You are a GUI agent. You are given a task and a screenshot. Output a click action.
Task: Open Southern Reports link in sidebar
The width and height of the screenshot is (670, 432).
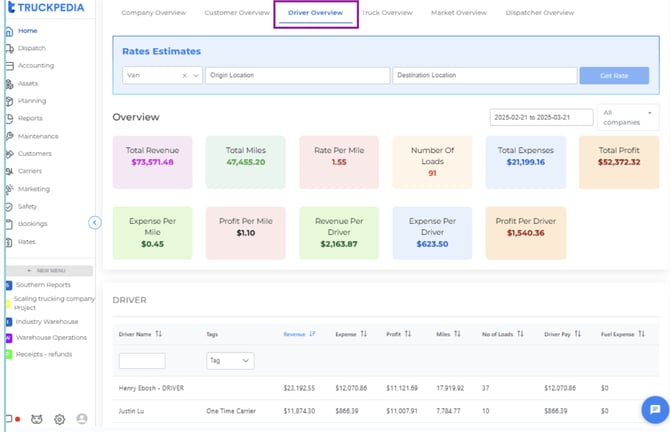click(43, 285)
